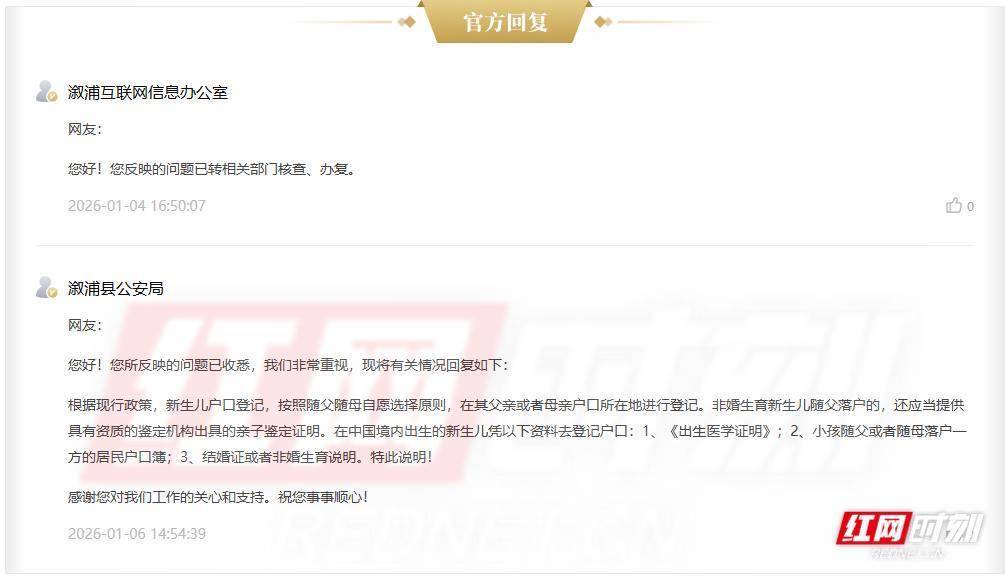Click the first reply text 您反映的问题已转相关部门
The height and width of the screenshot is (578, 1005).
click(x=212, y=169)
